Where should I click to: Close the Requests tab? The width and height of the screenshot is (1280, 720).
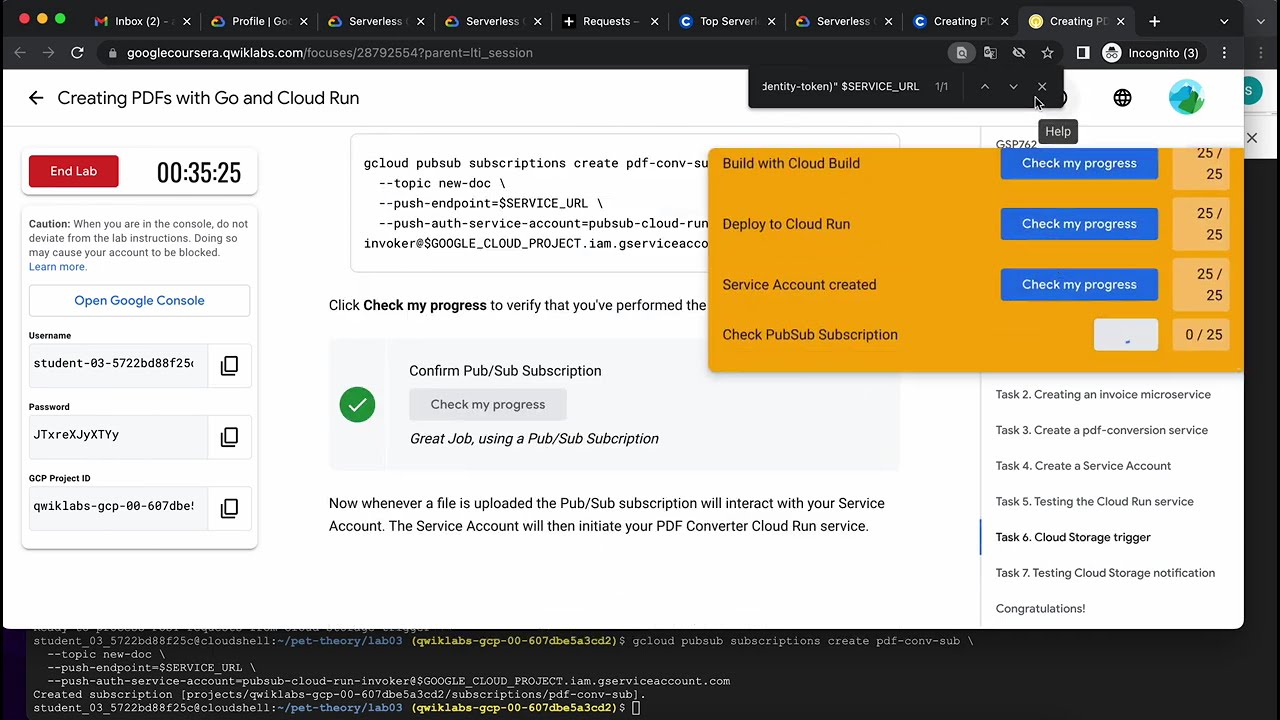click(654, 21)
